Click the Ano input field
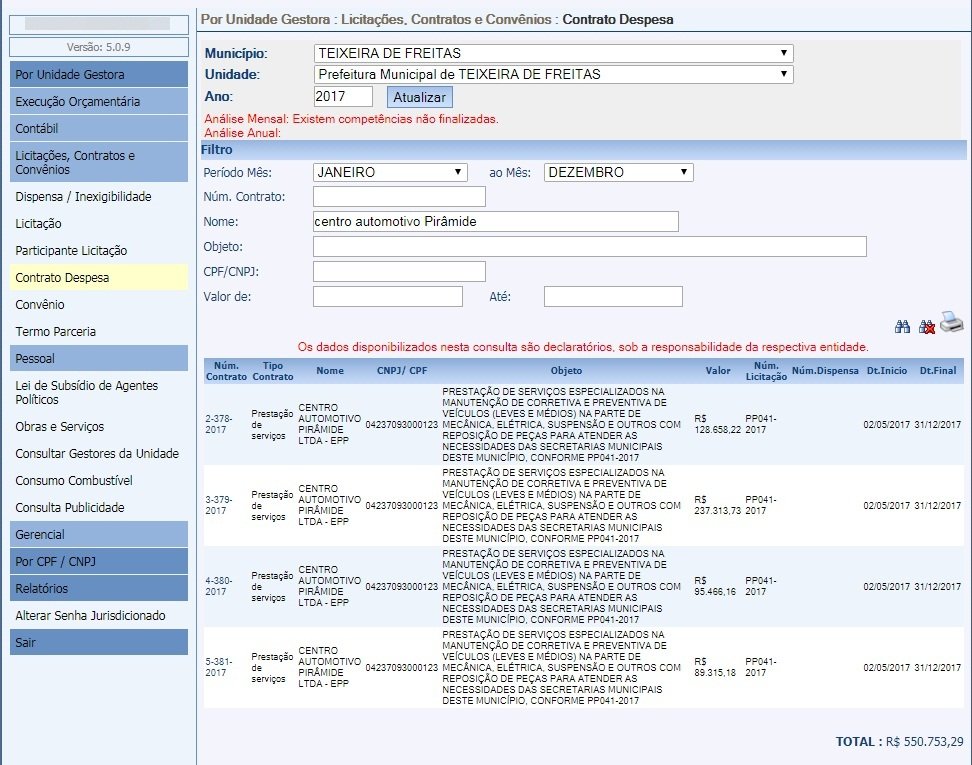This screenshot has height=765, width=972. pos(342,96)
